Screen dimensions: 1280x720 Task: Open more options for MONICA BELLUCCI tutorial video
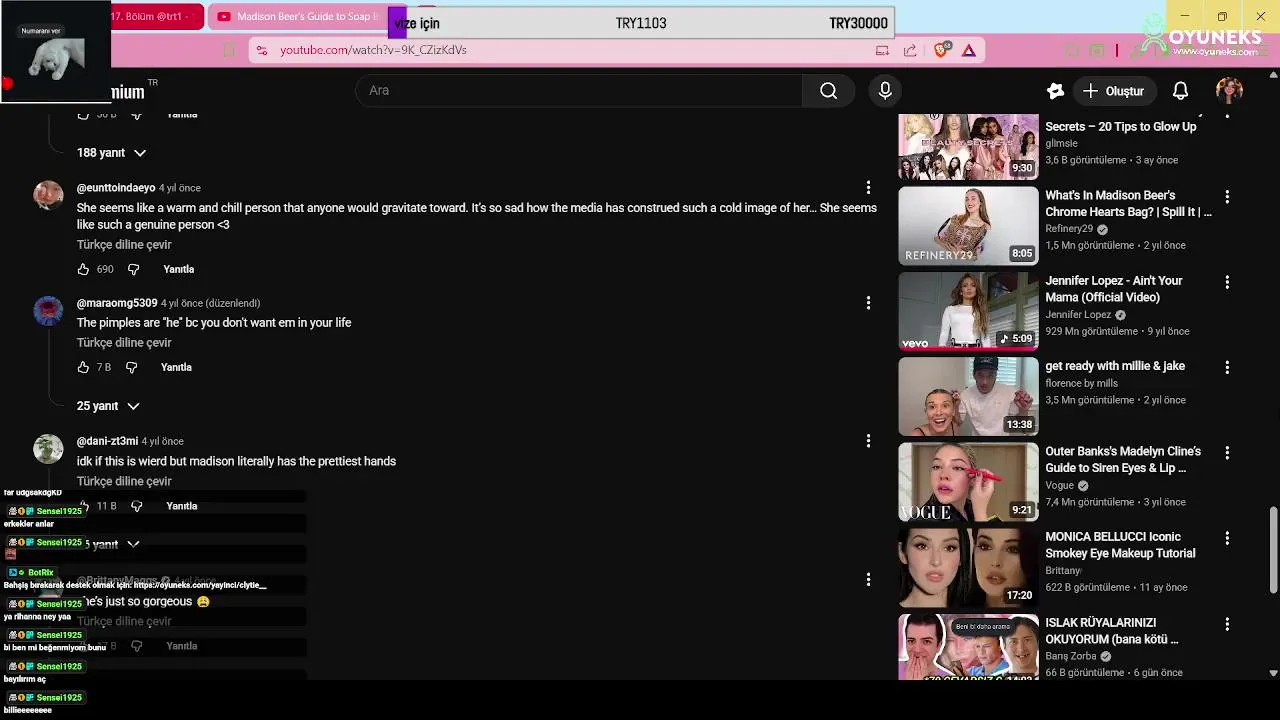(x=1227, y=538)
